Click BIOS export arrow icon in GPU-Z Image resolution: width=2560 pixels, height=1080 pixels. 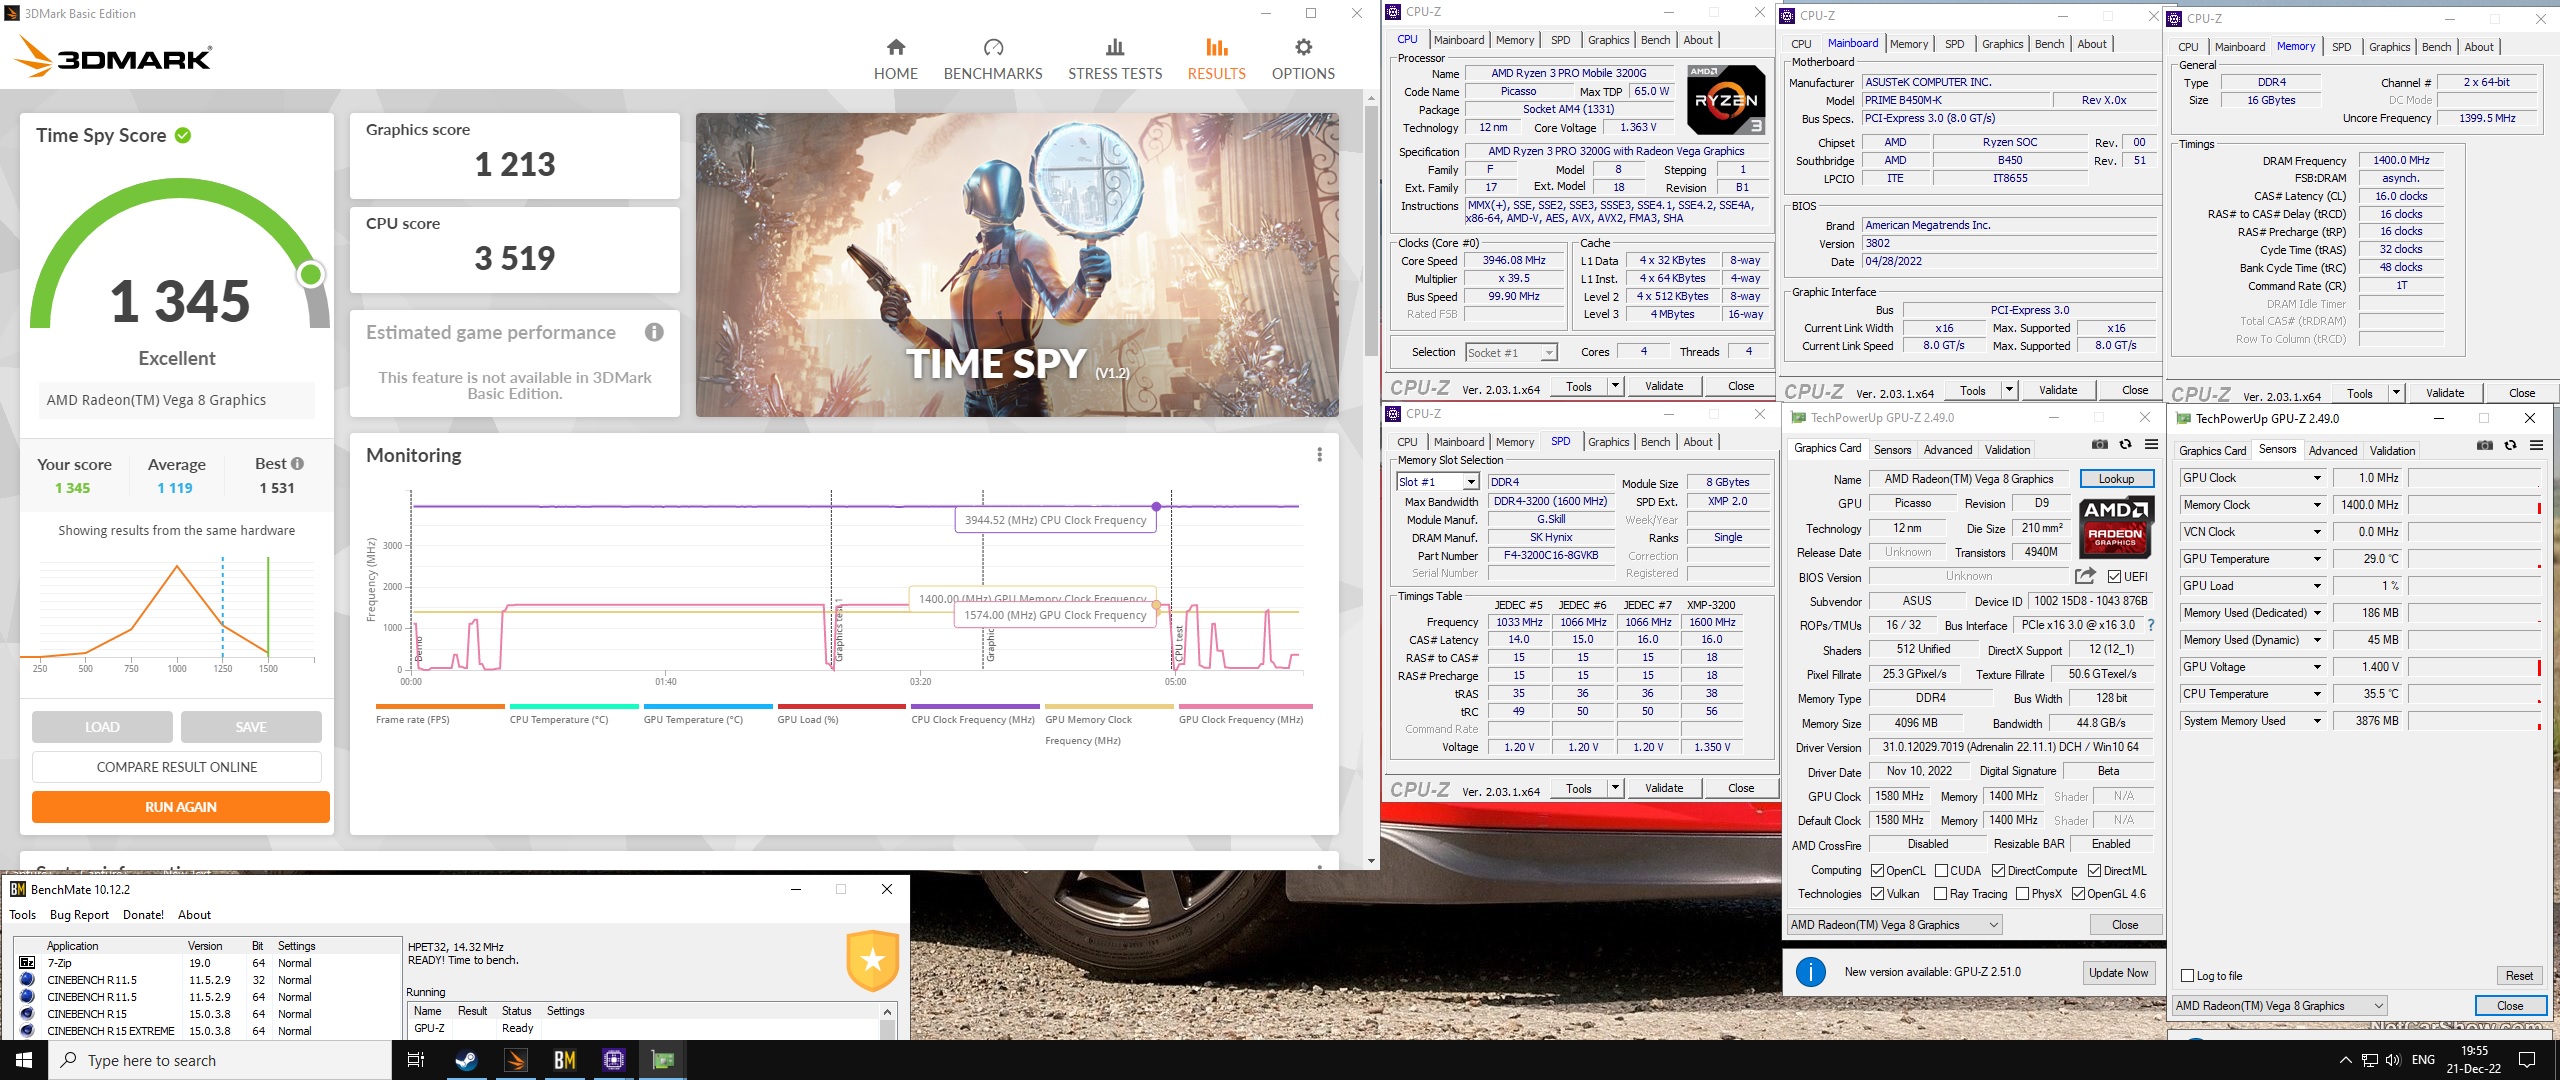click(2085, 576)
